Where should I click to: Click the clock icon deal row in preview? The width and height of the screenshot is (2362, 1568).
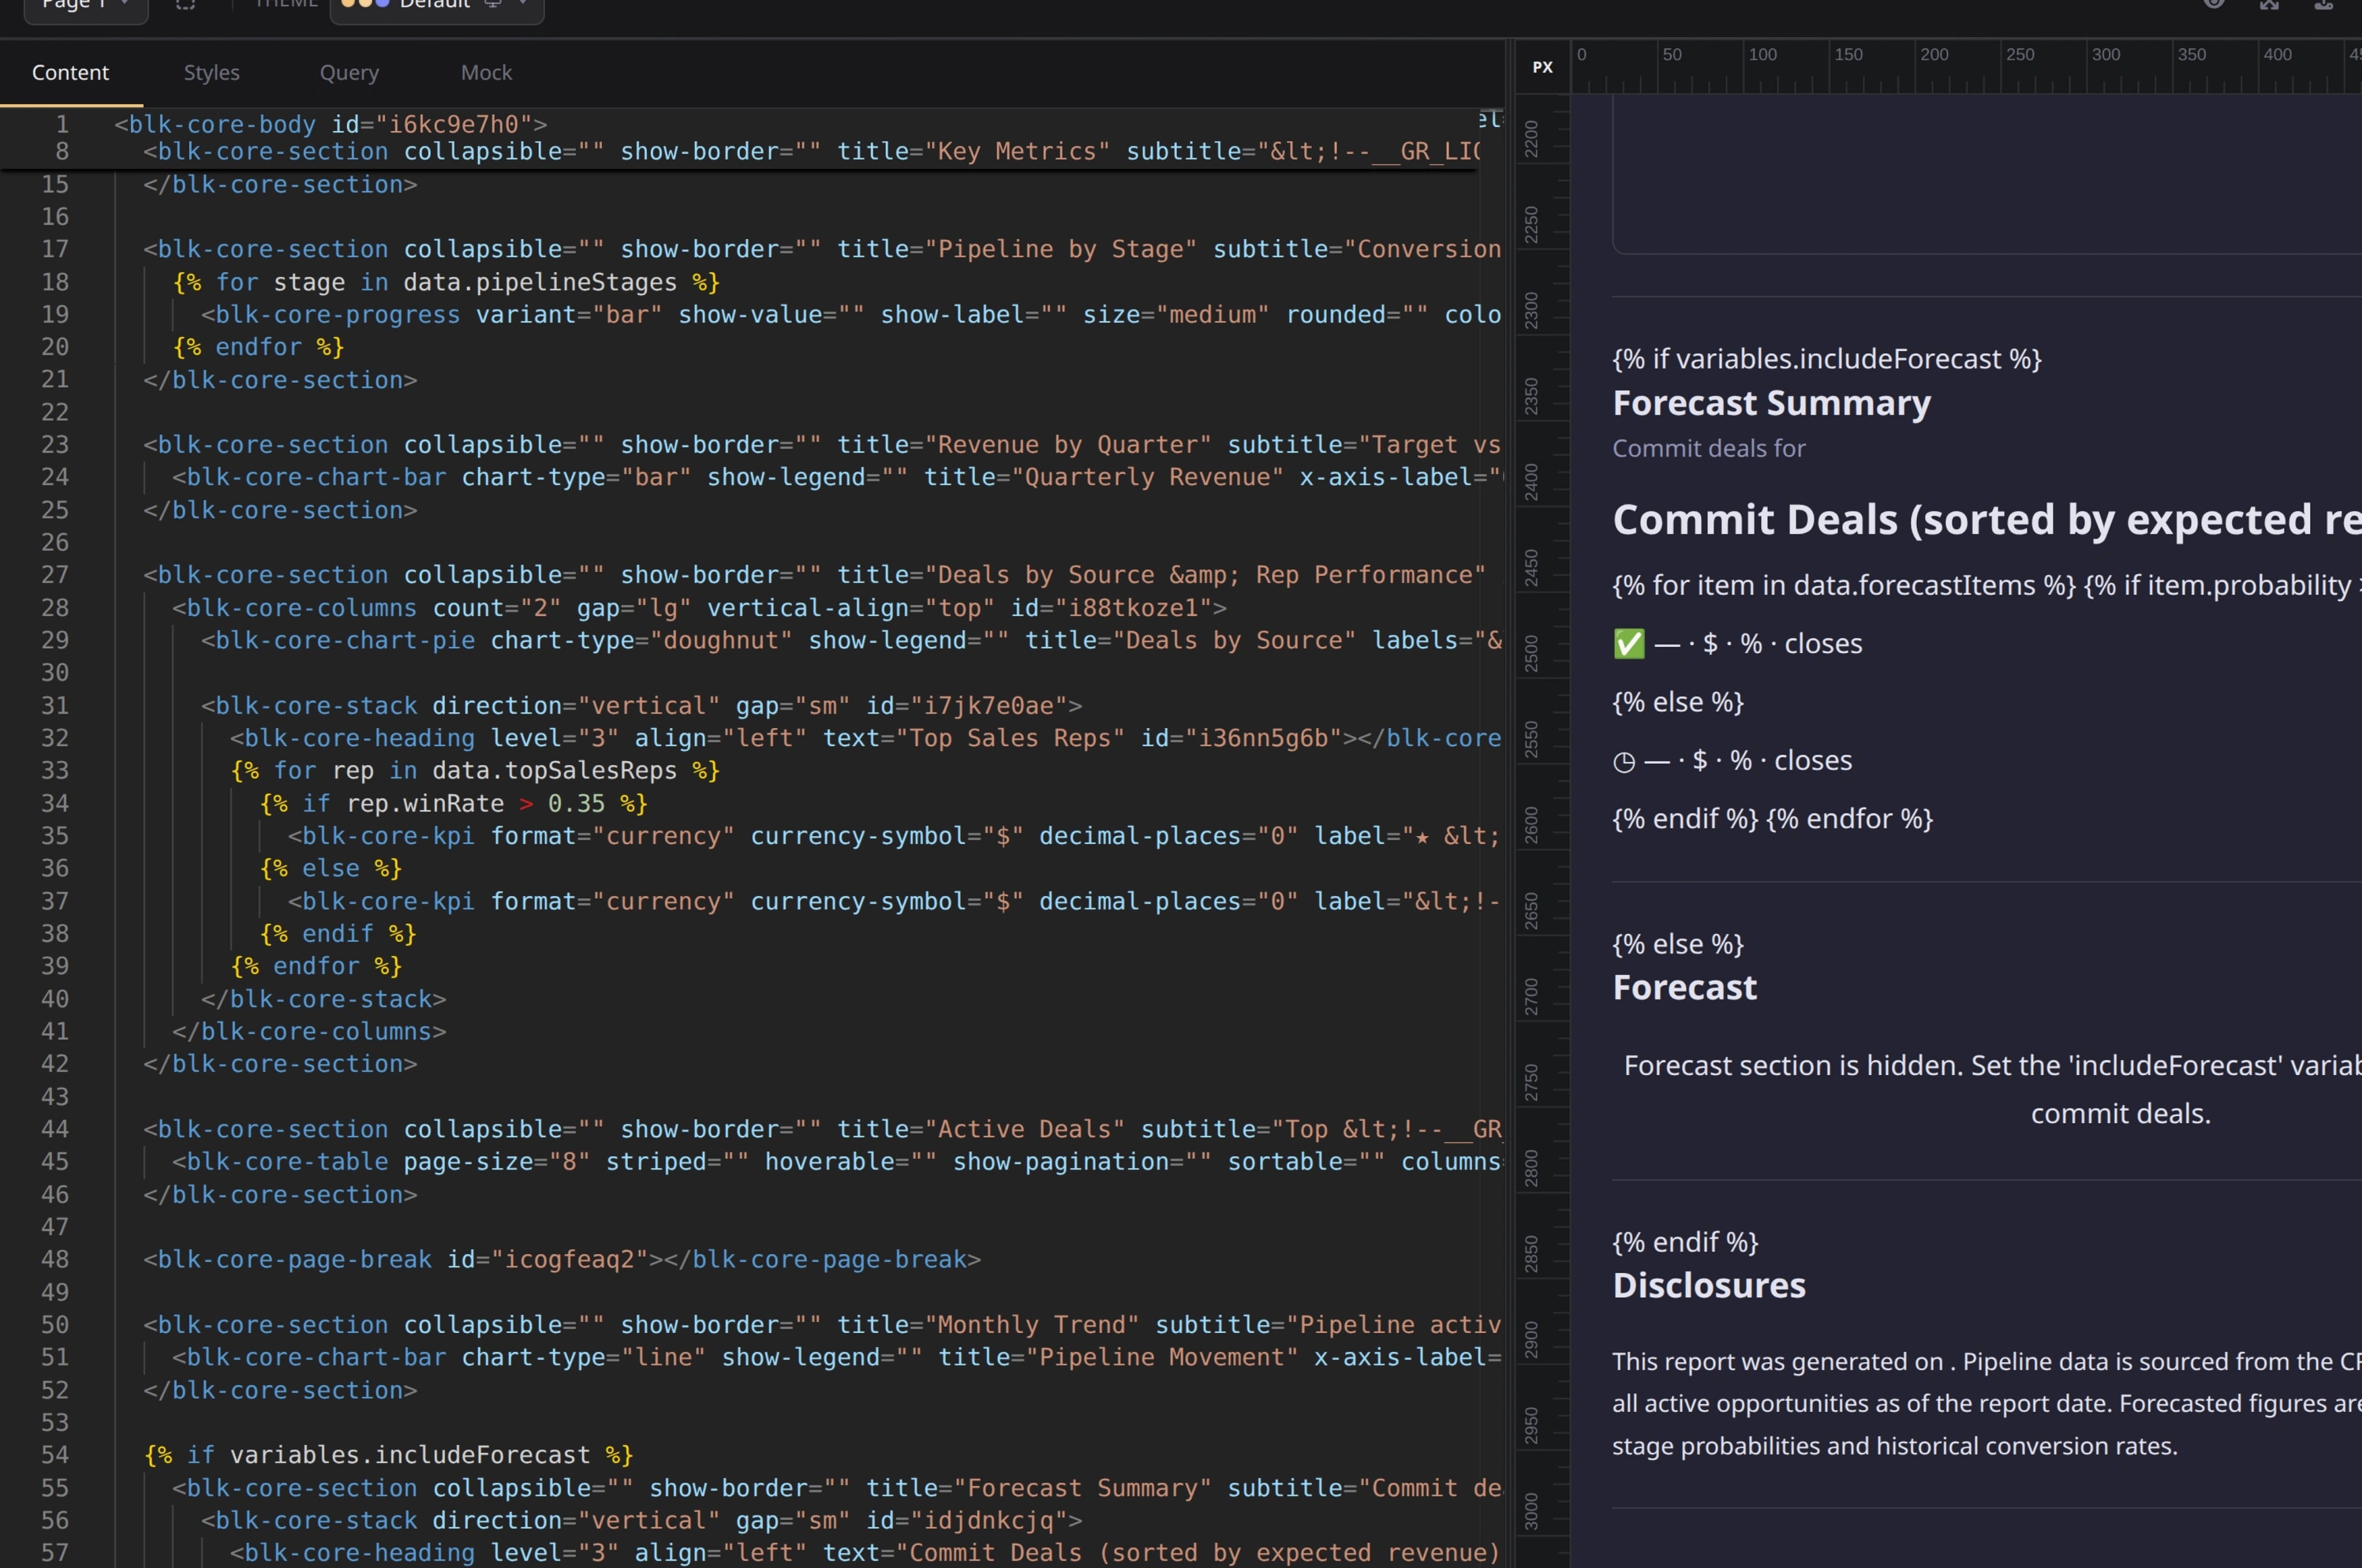1732,761
